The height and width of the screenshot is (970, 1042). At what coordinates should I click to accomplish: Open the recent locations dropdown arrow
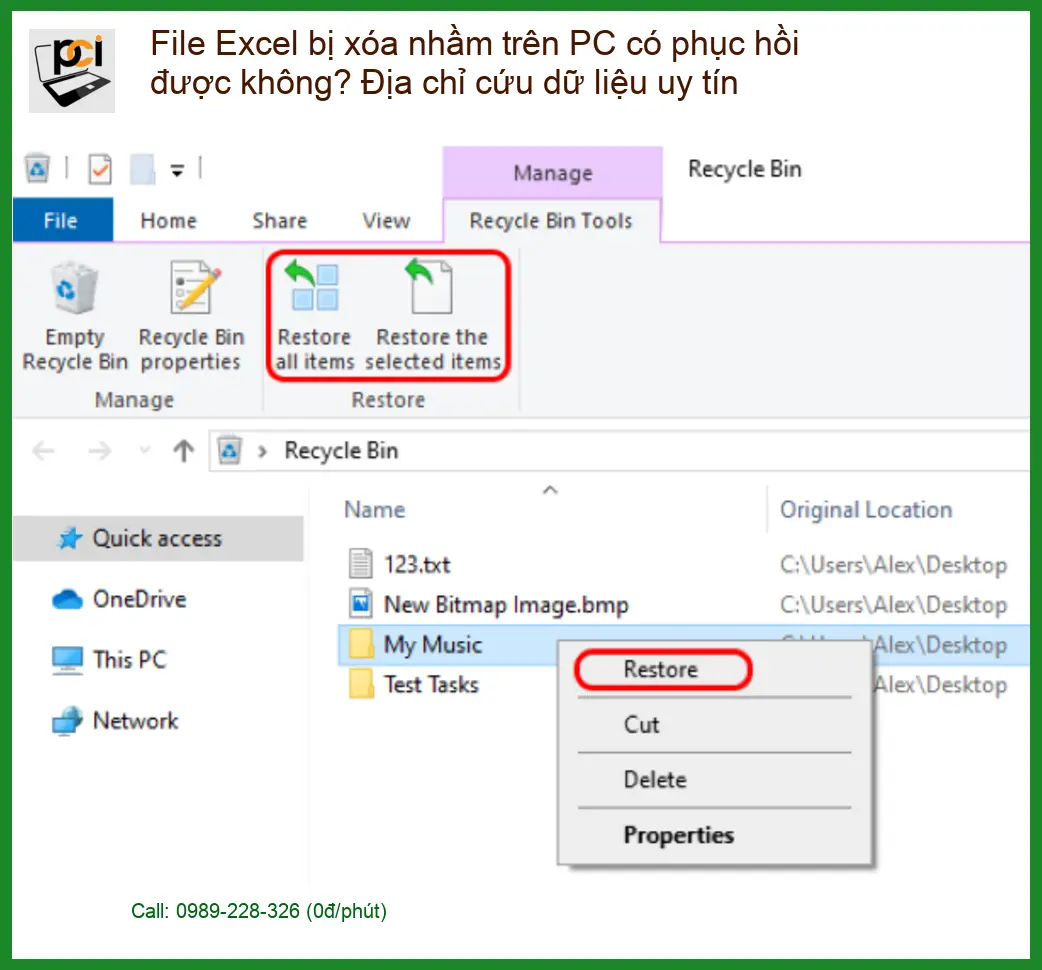coord(144,450)
